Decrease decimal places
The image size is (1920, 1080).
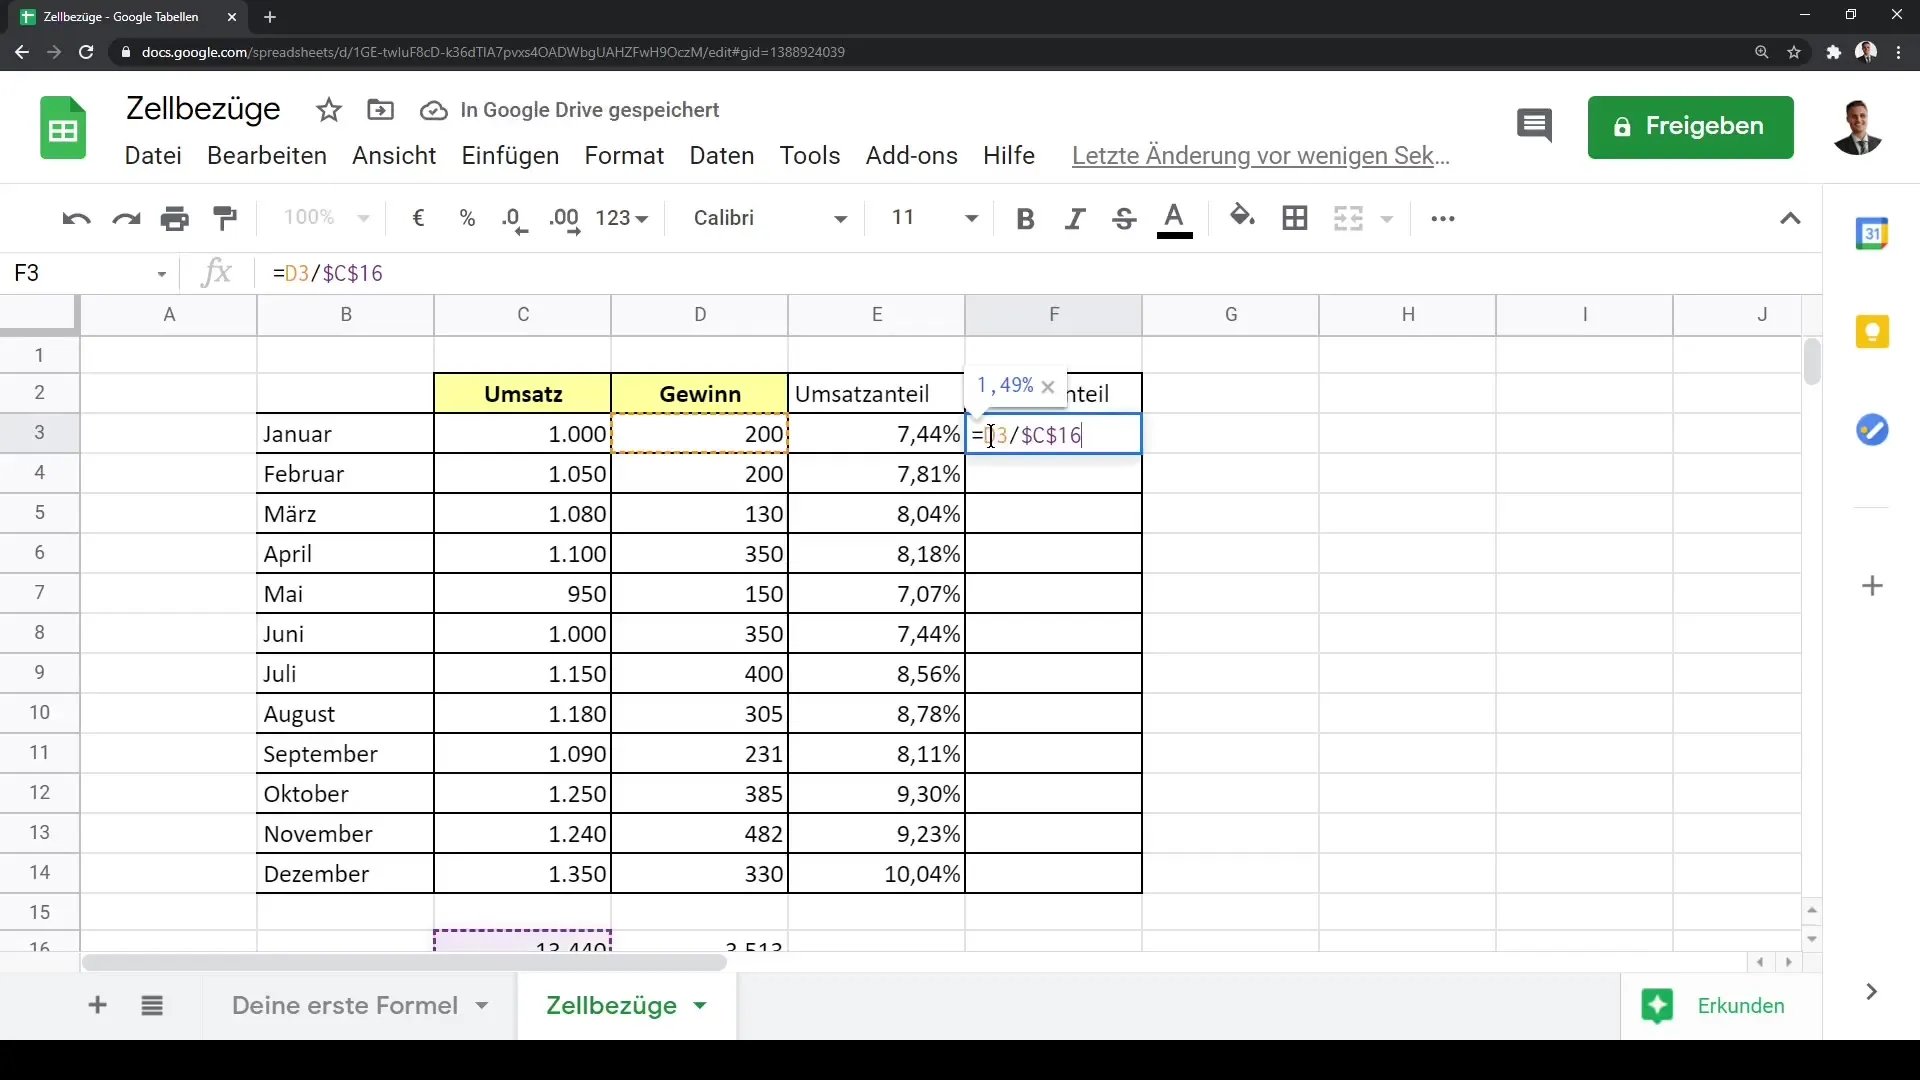(x=515, y=219)
